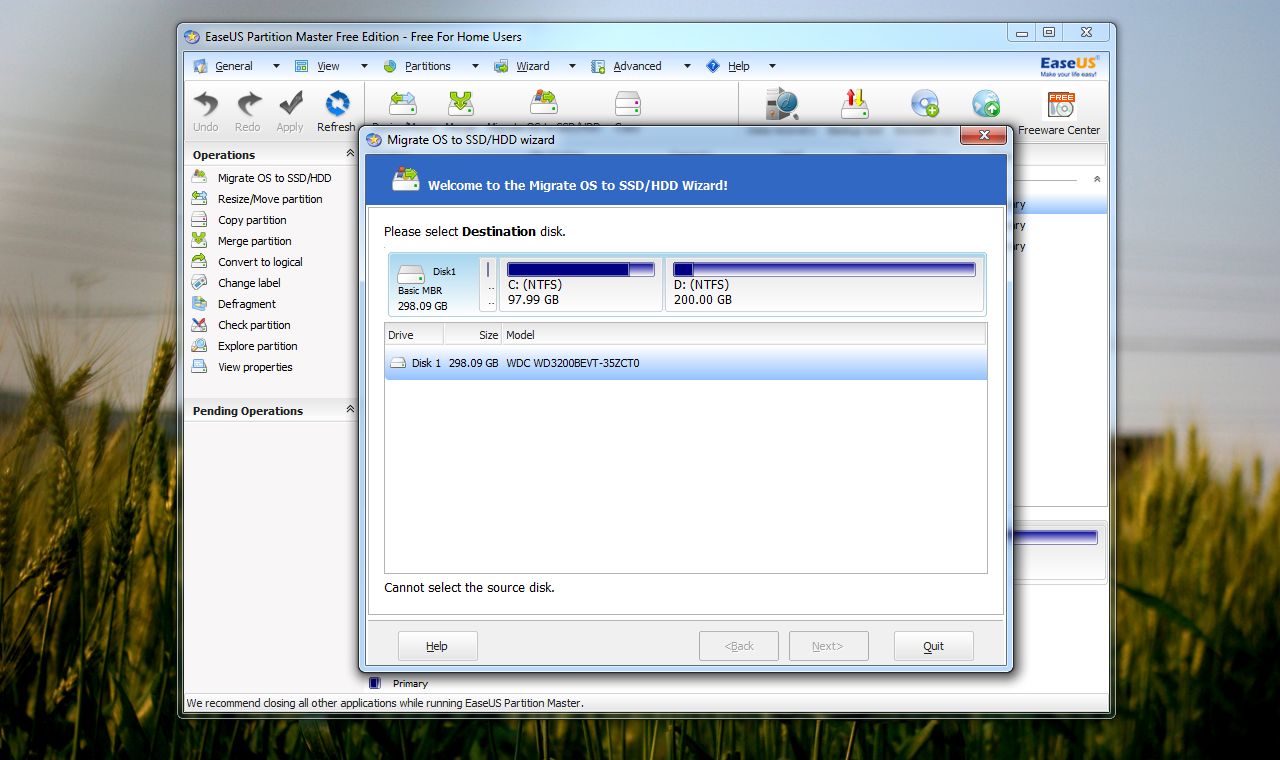Open the data recovery tool icon in the toolbar
This screenshot has width=1280, height=760.
[782, 104]
